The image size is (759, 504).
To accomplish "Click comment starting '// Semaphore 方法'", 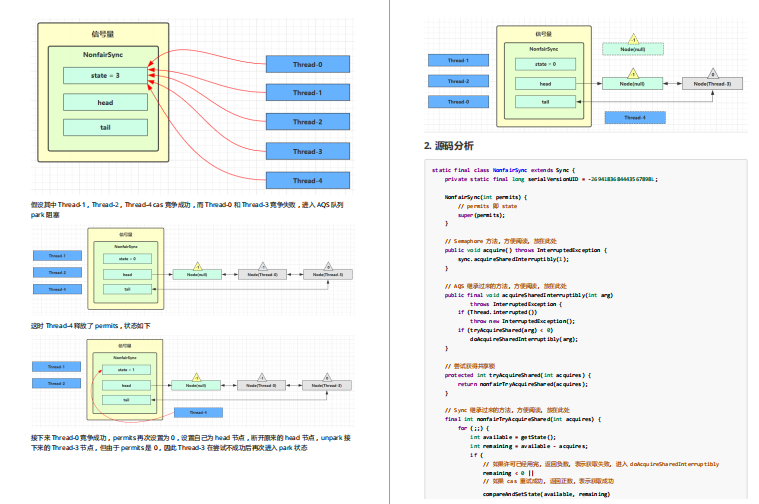I will point(501,241).
